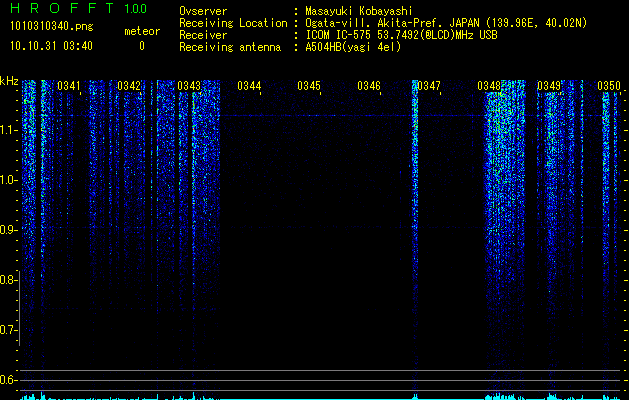Click the date stamp 10.10.31 03:40
The width and height of the screenshot is (629, 400).
tap(51, 46)
